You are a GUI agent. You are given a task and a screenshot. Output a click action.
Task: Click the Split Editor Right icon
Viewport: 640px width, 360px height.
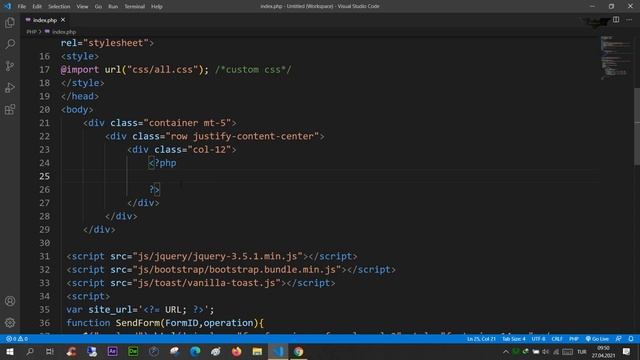pos(616,20)
